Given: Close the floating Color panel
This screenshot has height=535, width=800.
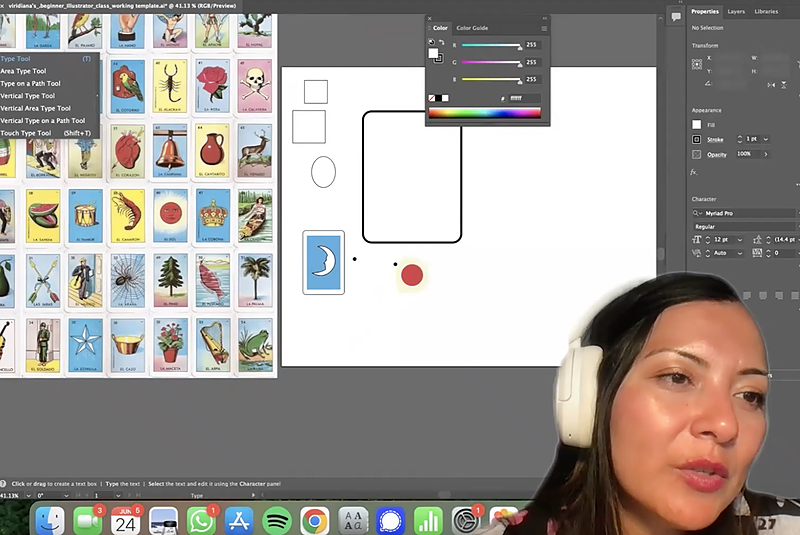Looking at the screenshot, I should [x=430, y=18].
